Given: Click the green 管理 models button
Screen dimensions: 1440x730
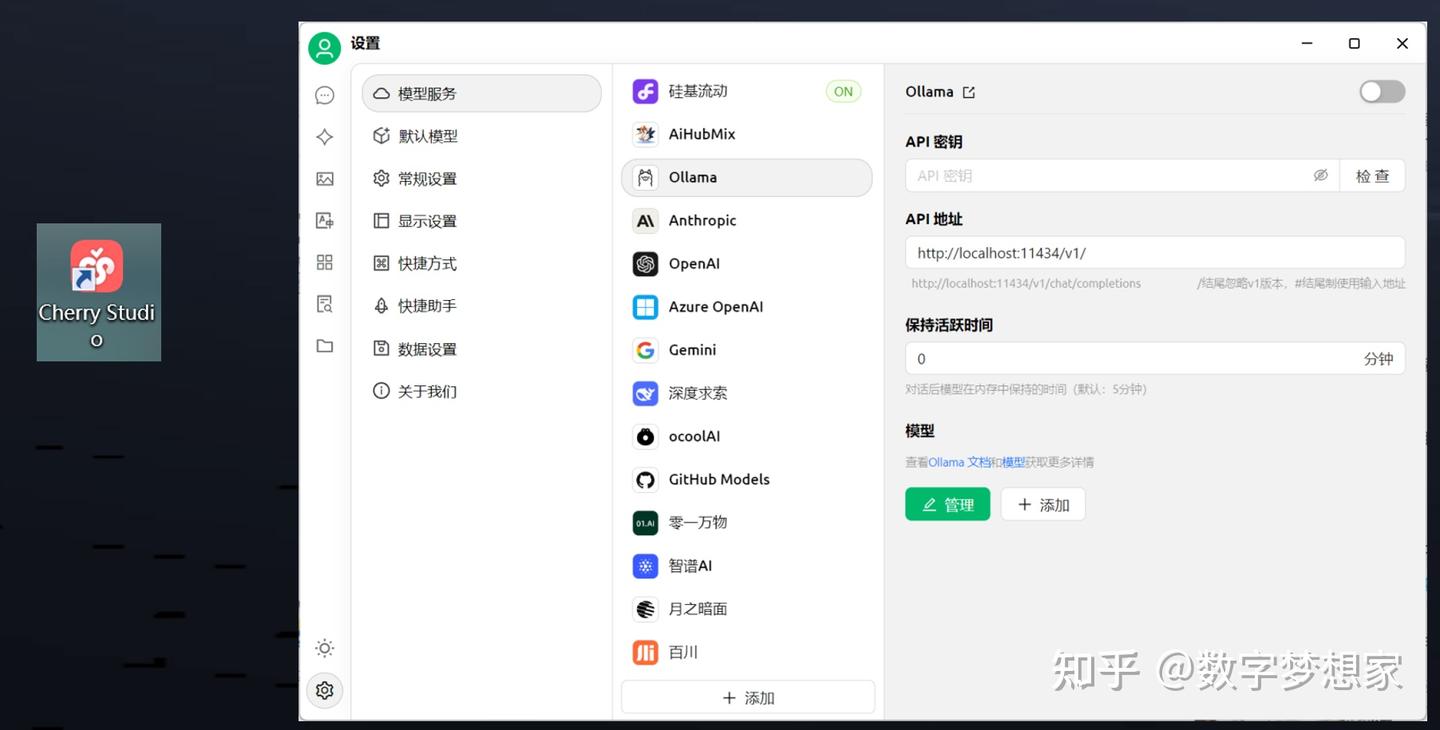Looking at the screenshot, I should coord(947,504).
